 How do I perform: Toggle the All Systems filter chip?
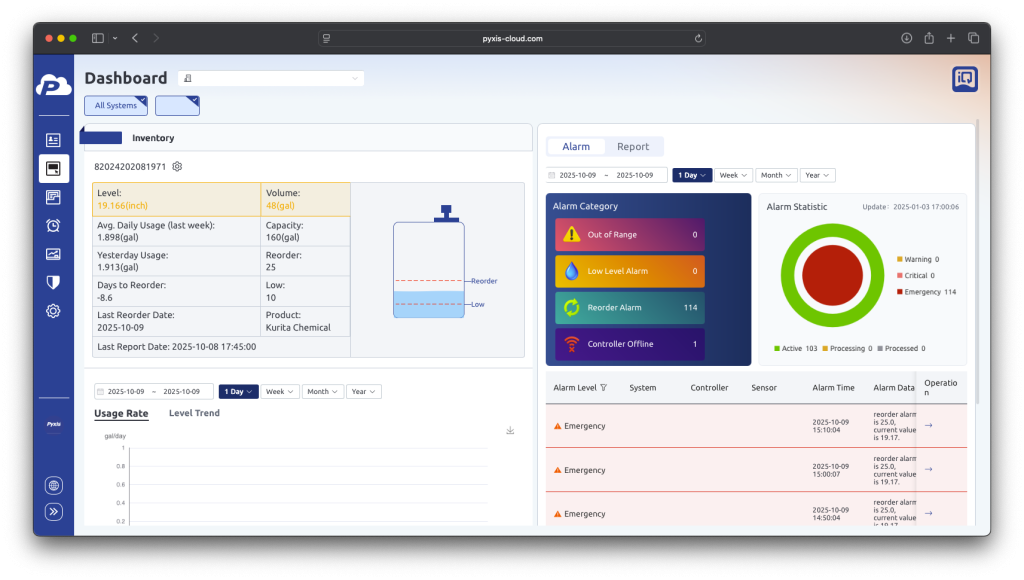[116, 106]
